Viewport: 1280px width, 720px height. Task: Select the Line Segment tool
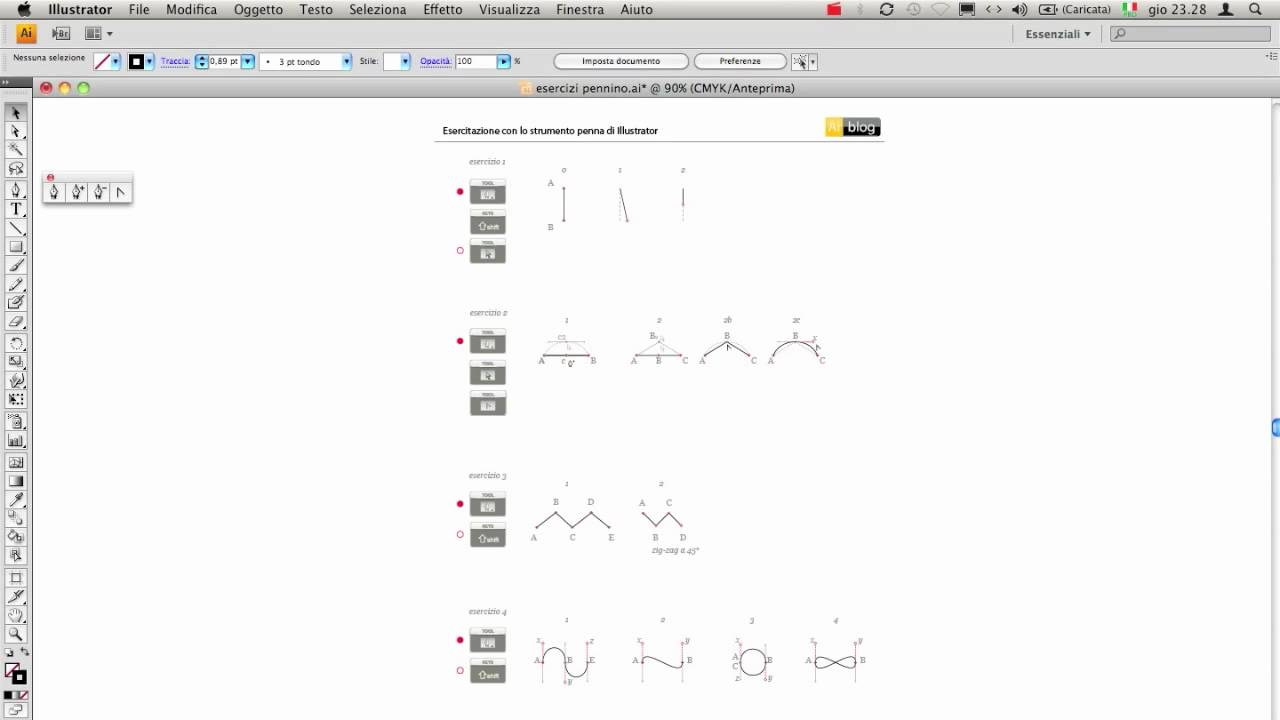(16, 228)
